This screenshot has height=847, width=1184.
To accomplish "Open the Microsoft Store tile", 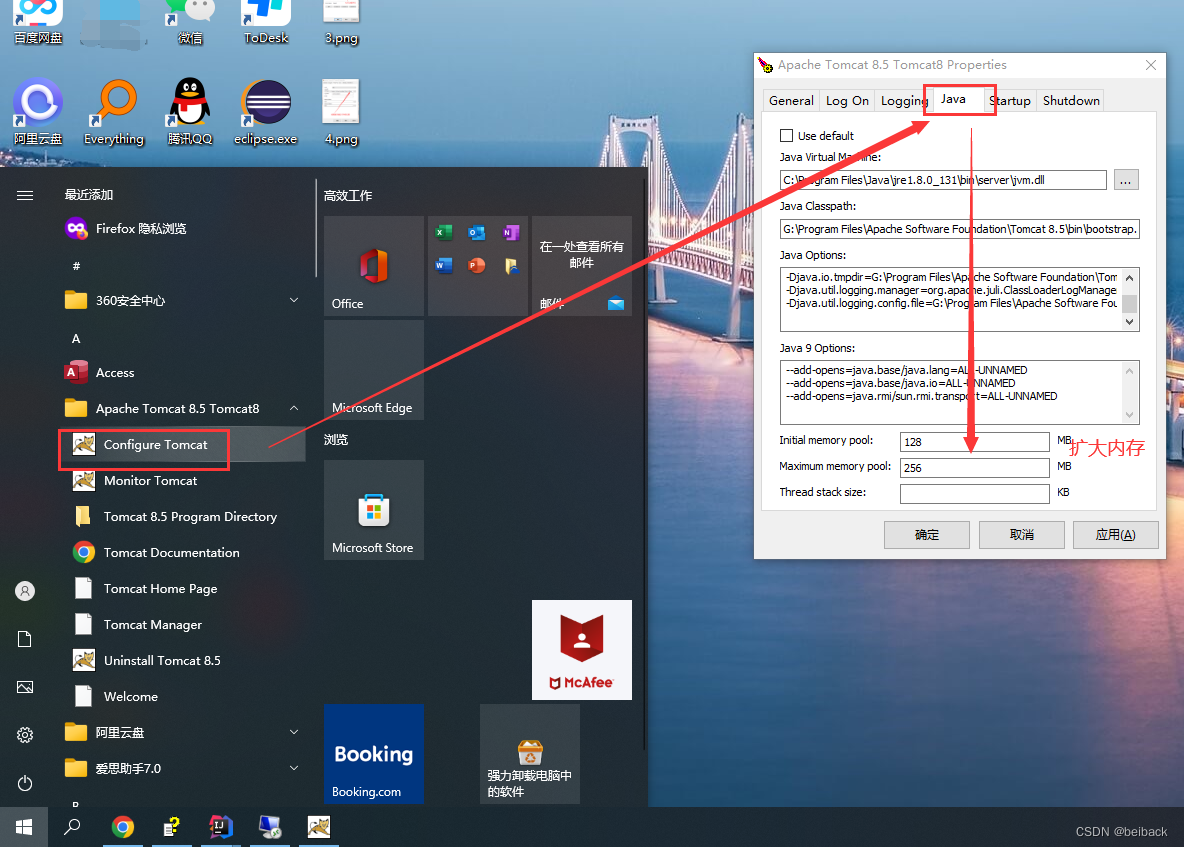I will pyautogui.click(x=374, y=510).
